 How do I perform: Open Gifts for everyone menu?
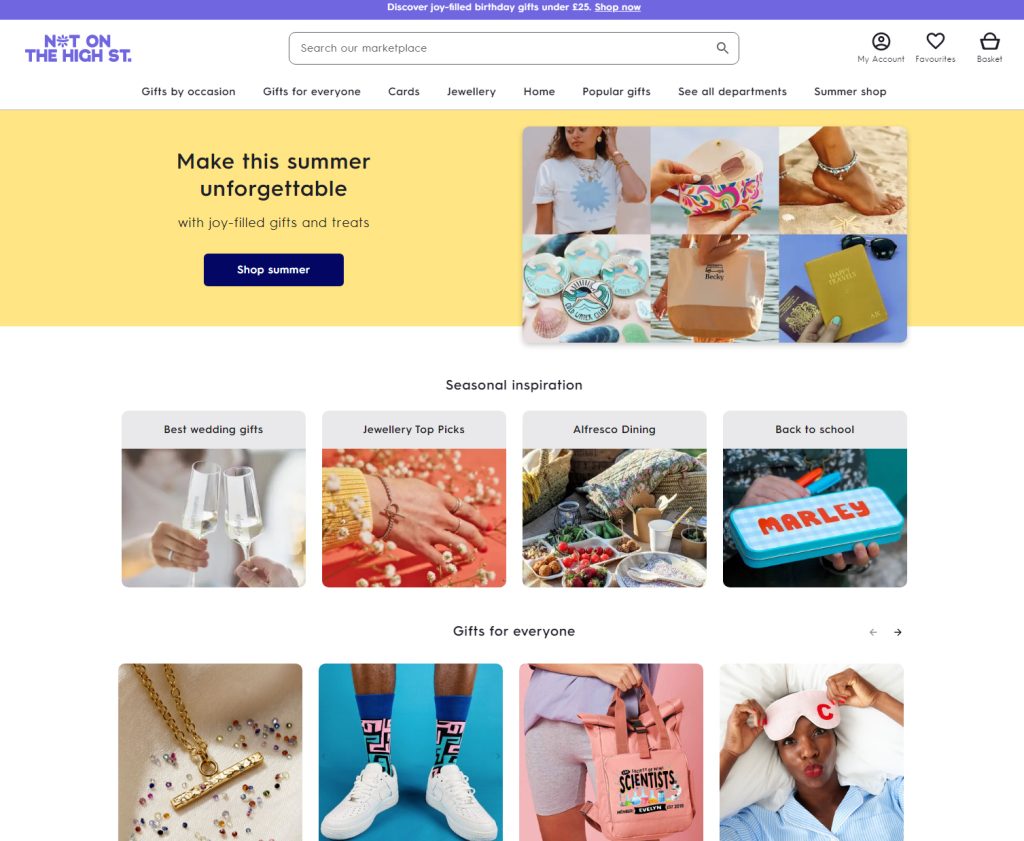click(x=312, y=91)
